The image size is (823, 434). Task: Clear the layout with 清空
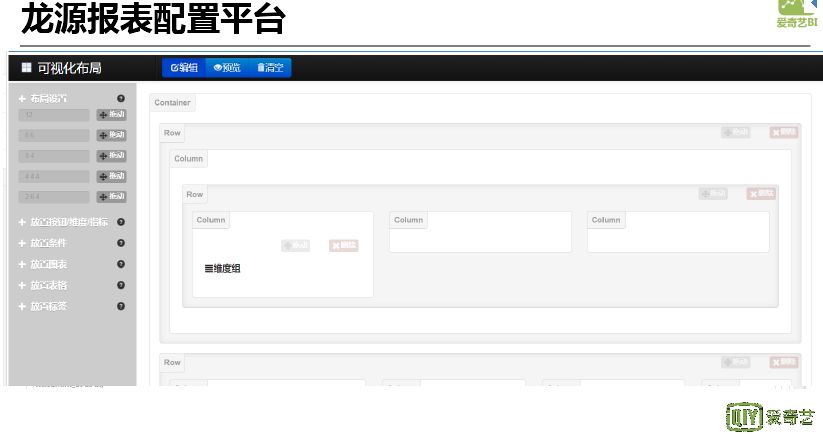click(x=270, y=68)
